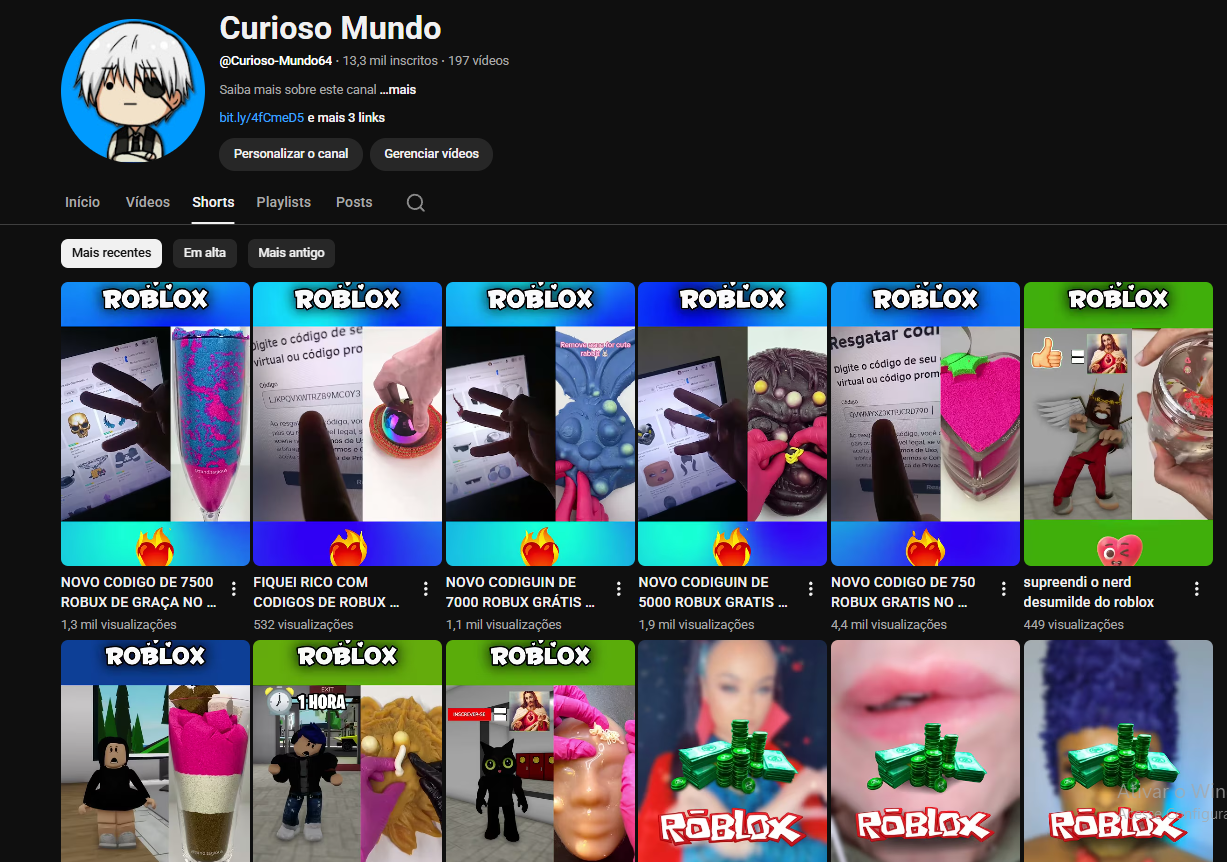Open options menu for NOVO CODIGO DE 750 ROBUX short
1227x862 pixels.
1004,589
